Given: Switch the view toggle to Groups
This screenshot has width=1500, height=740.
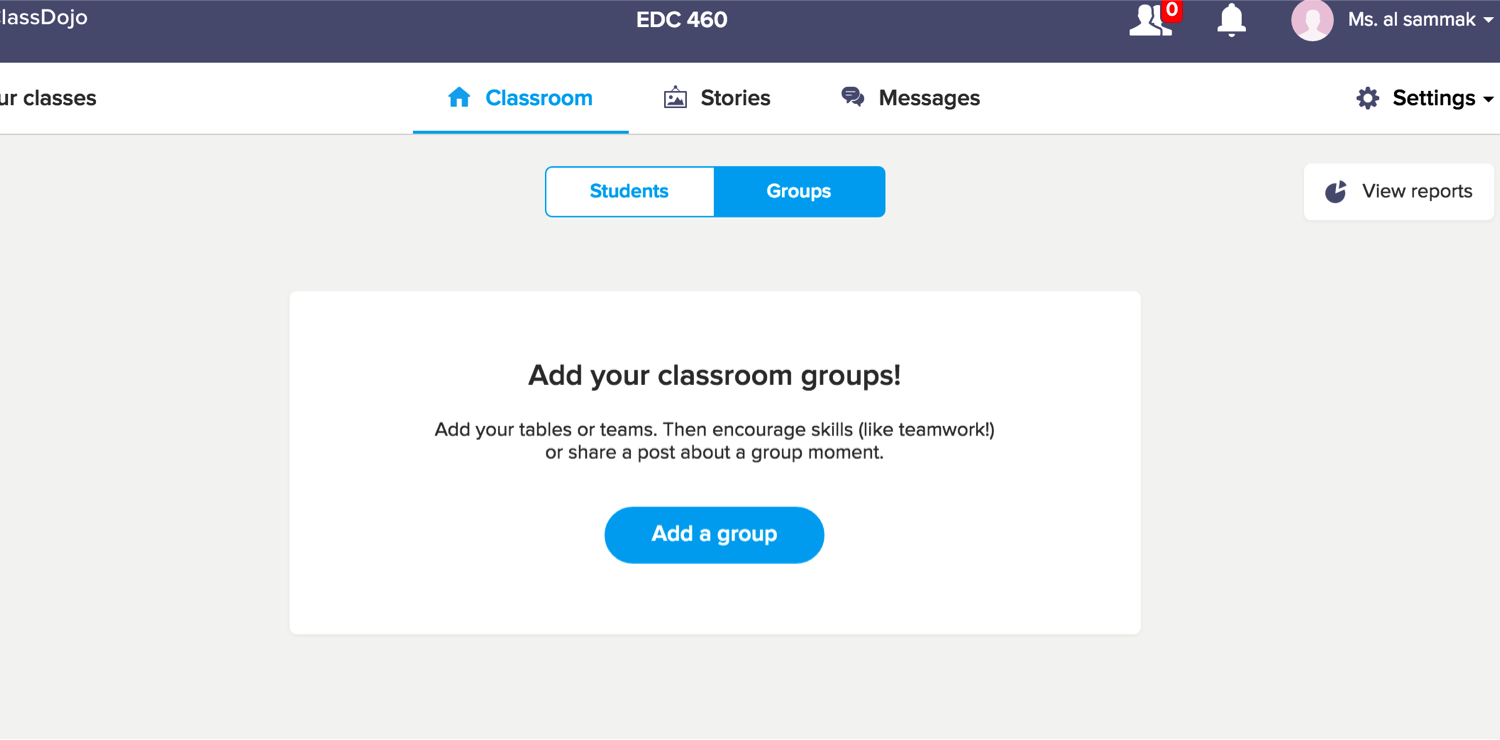Looking at the screenshot, I should (799, 191).
